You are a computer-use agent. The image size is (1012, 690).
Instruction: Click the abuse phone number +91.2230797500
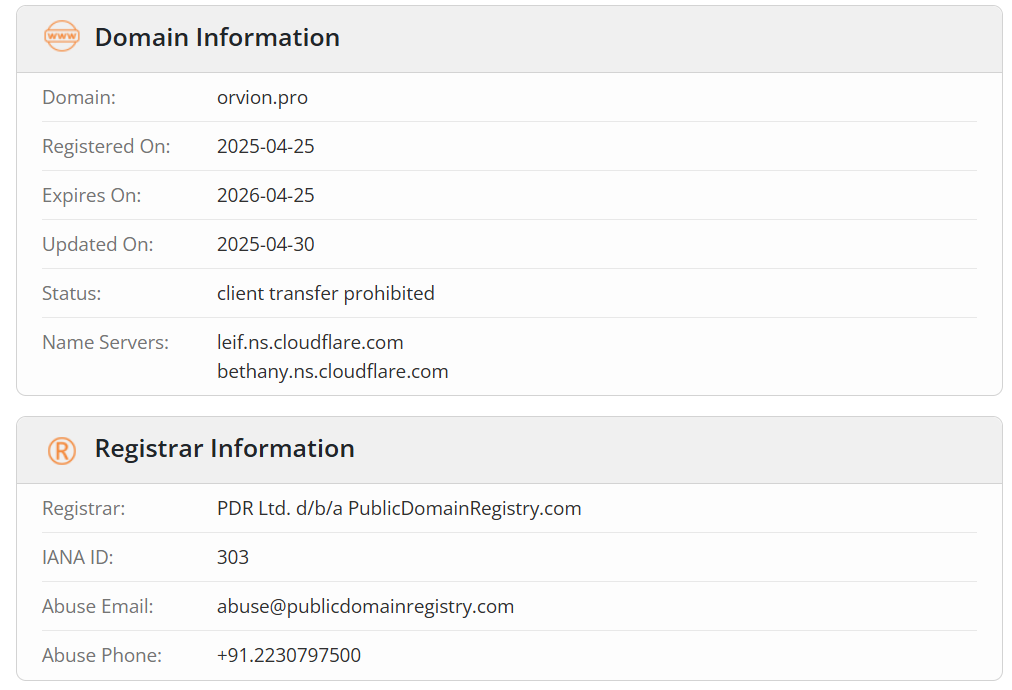pyautogui.click(x=288, y=655)
